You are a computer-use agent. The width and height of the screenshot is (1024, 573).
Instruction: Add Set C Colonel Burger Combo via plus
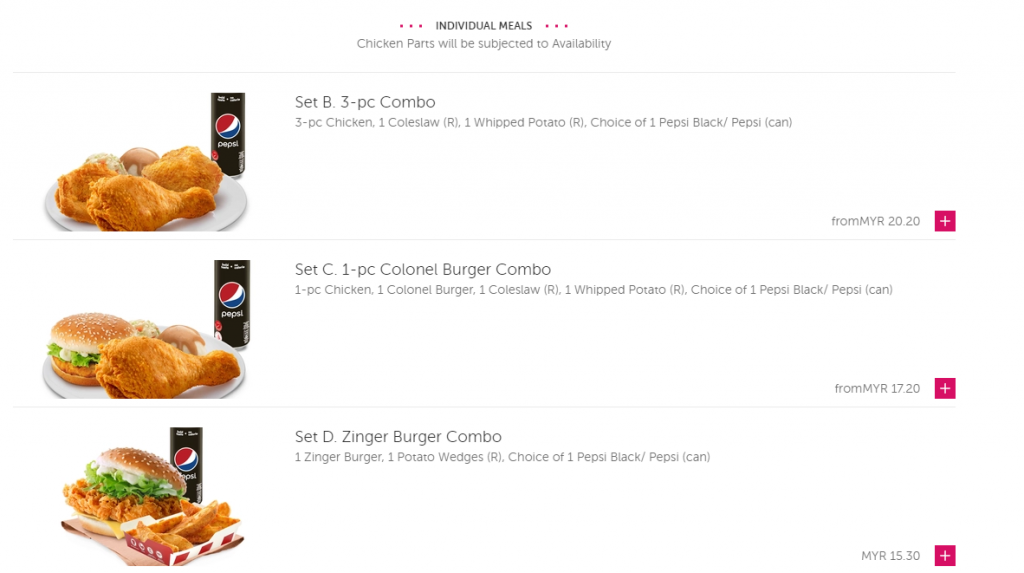click(x=944, y=388)
